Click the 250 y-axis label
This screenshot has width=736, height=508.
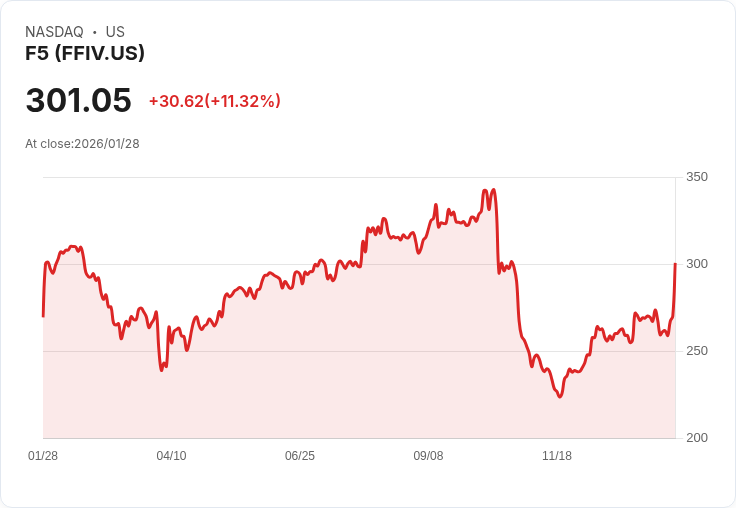pos(696,351)
